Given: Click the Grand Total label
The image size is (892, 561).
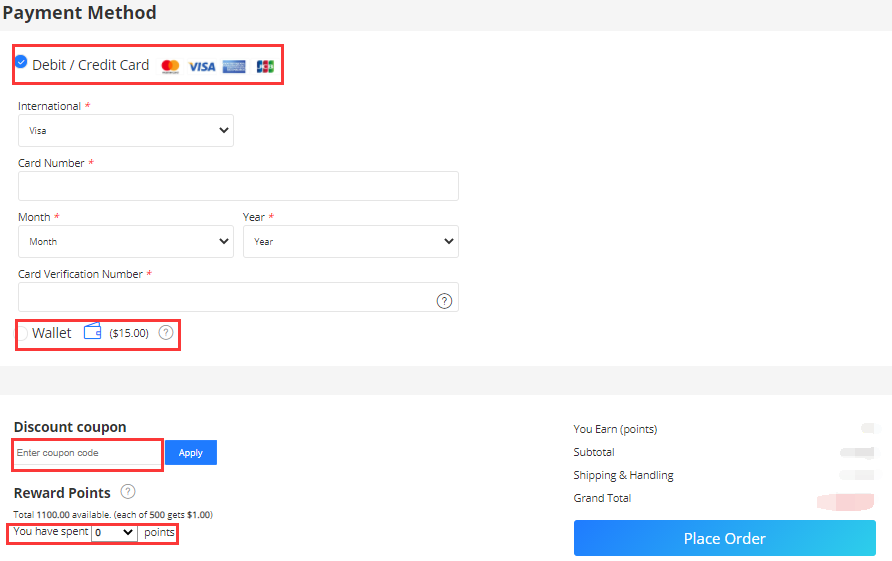Looking at the screenshot, I should pyautogui.click(x=602, y=498).
